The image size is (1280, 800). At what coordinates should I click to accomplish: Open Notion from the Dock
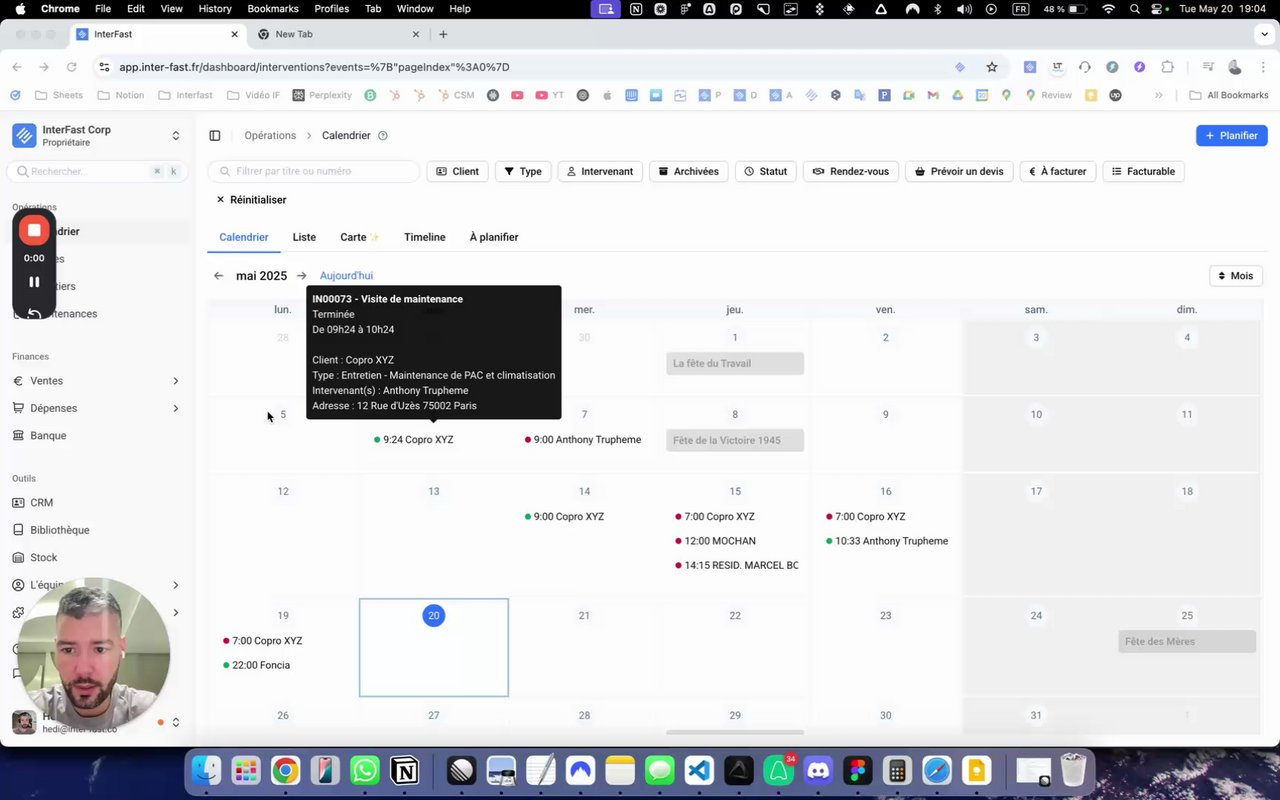coord(405,771)
